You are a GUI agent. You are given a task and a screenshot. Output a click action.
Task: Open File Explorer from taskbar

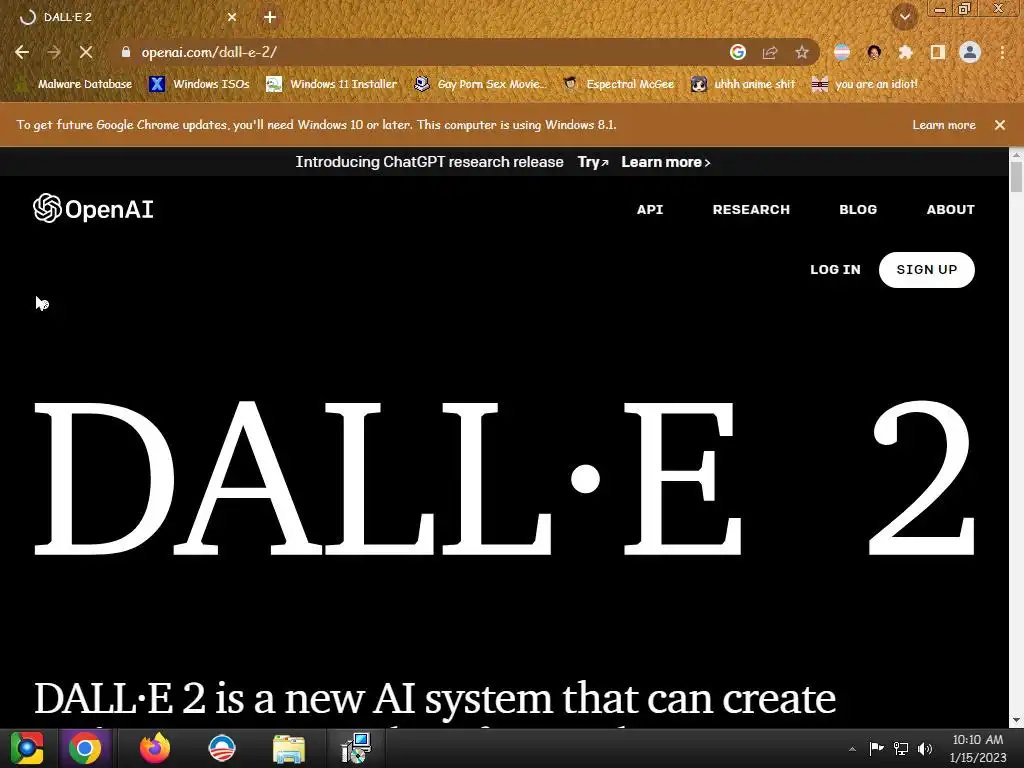pyautogui.click(x=289, y=748)
